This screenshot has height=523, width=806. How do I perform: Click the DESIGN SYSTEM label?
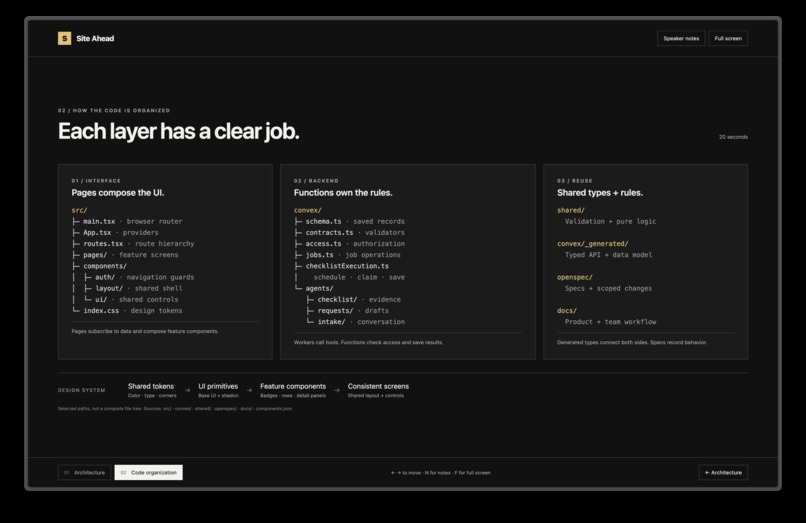point(82,390)
